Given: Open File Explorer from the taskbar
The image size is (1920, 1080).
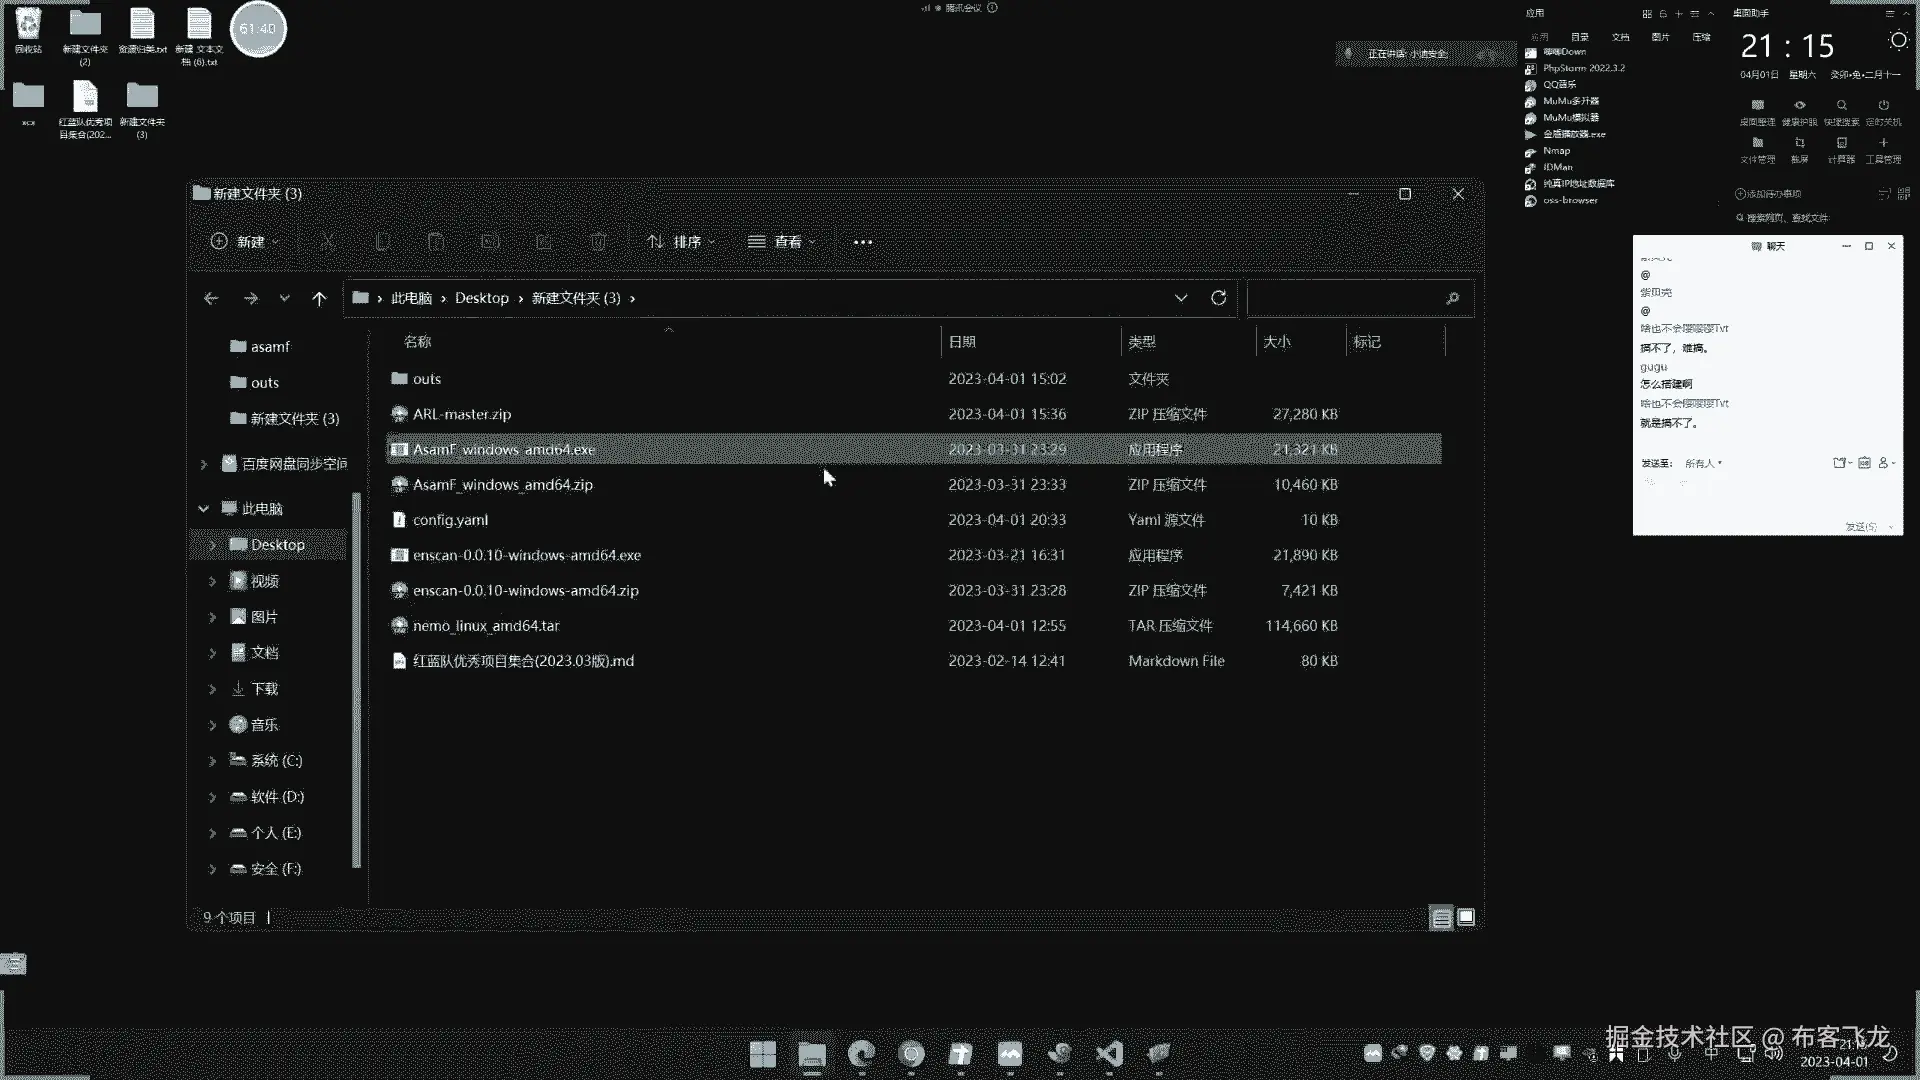Looking at the screenshot, I should click(x=812, y=1054).
